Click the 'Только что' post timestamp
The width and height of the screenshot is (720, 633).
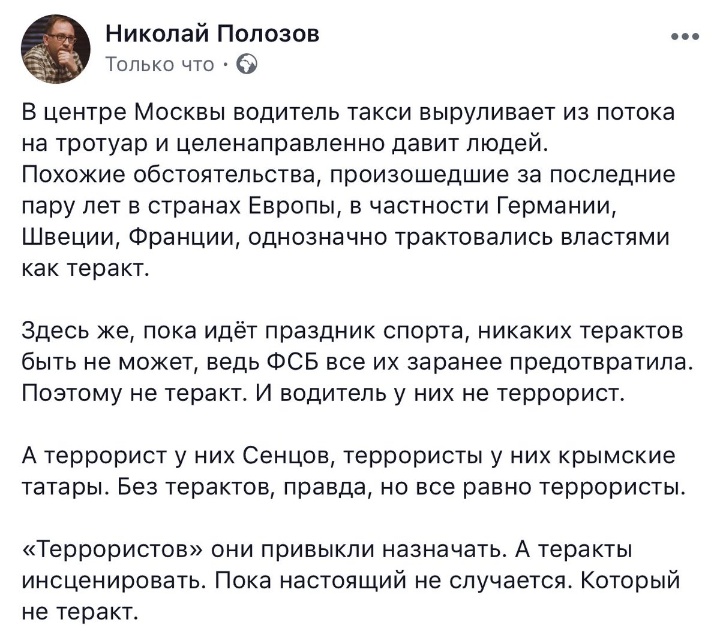160,65
